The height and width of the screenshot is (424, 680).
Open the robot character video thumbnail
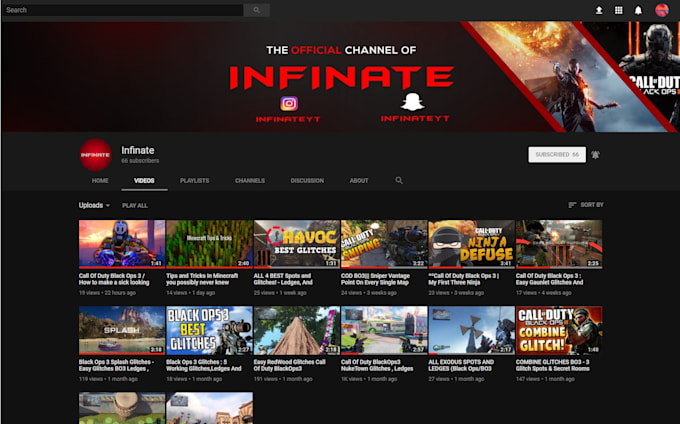(x=122, y=244)
